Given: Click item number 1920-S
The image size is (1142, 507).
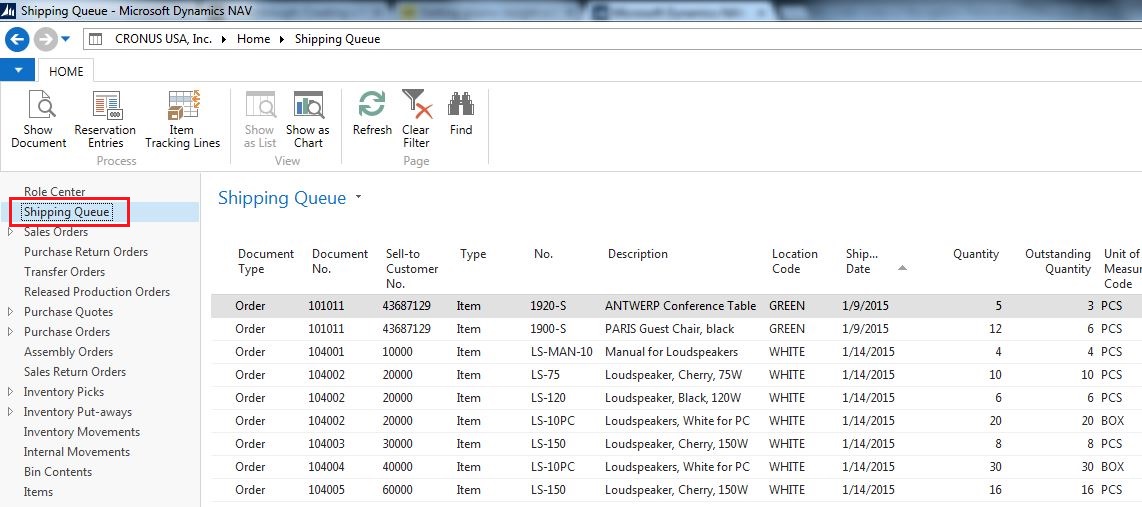Looking at the screenshot, I should click(x=548, y=306).
